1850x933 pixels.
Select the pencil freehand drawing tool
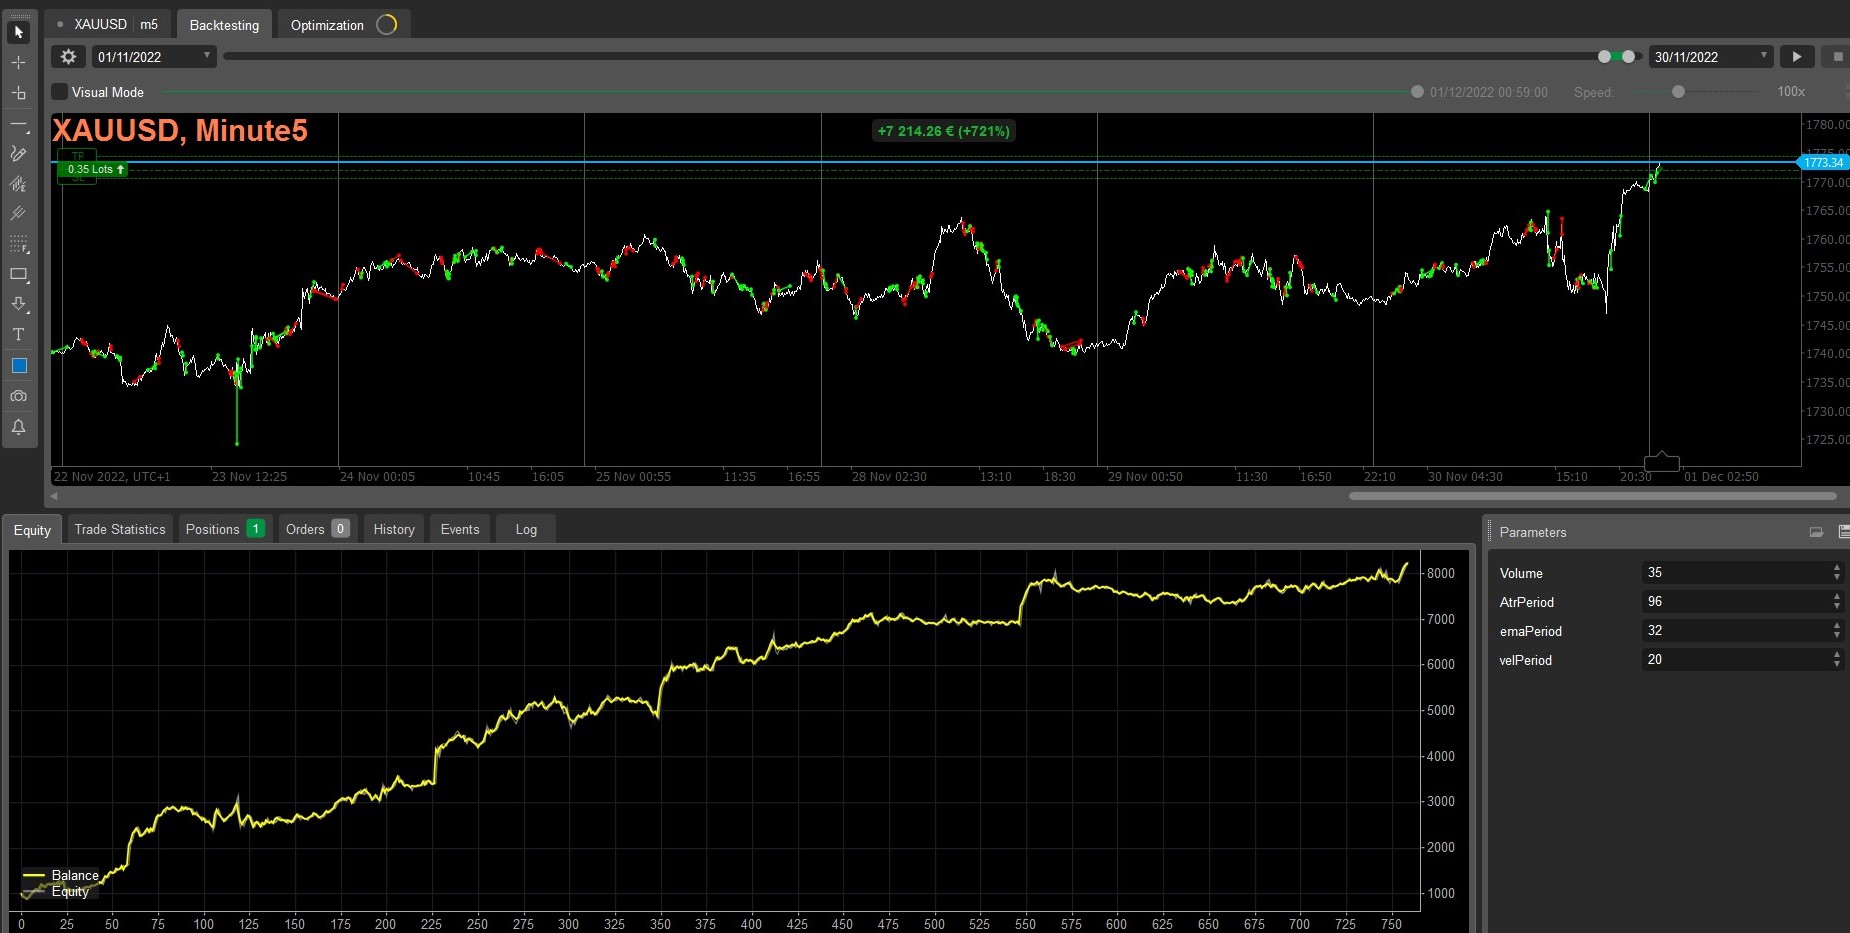coord(18,154)
